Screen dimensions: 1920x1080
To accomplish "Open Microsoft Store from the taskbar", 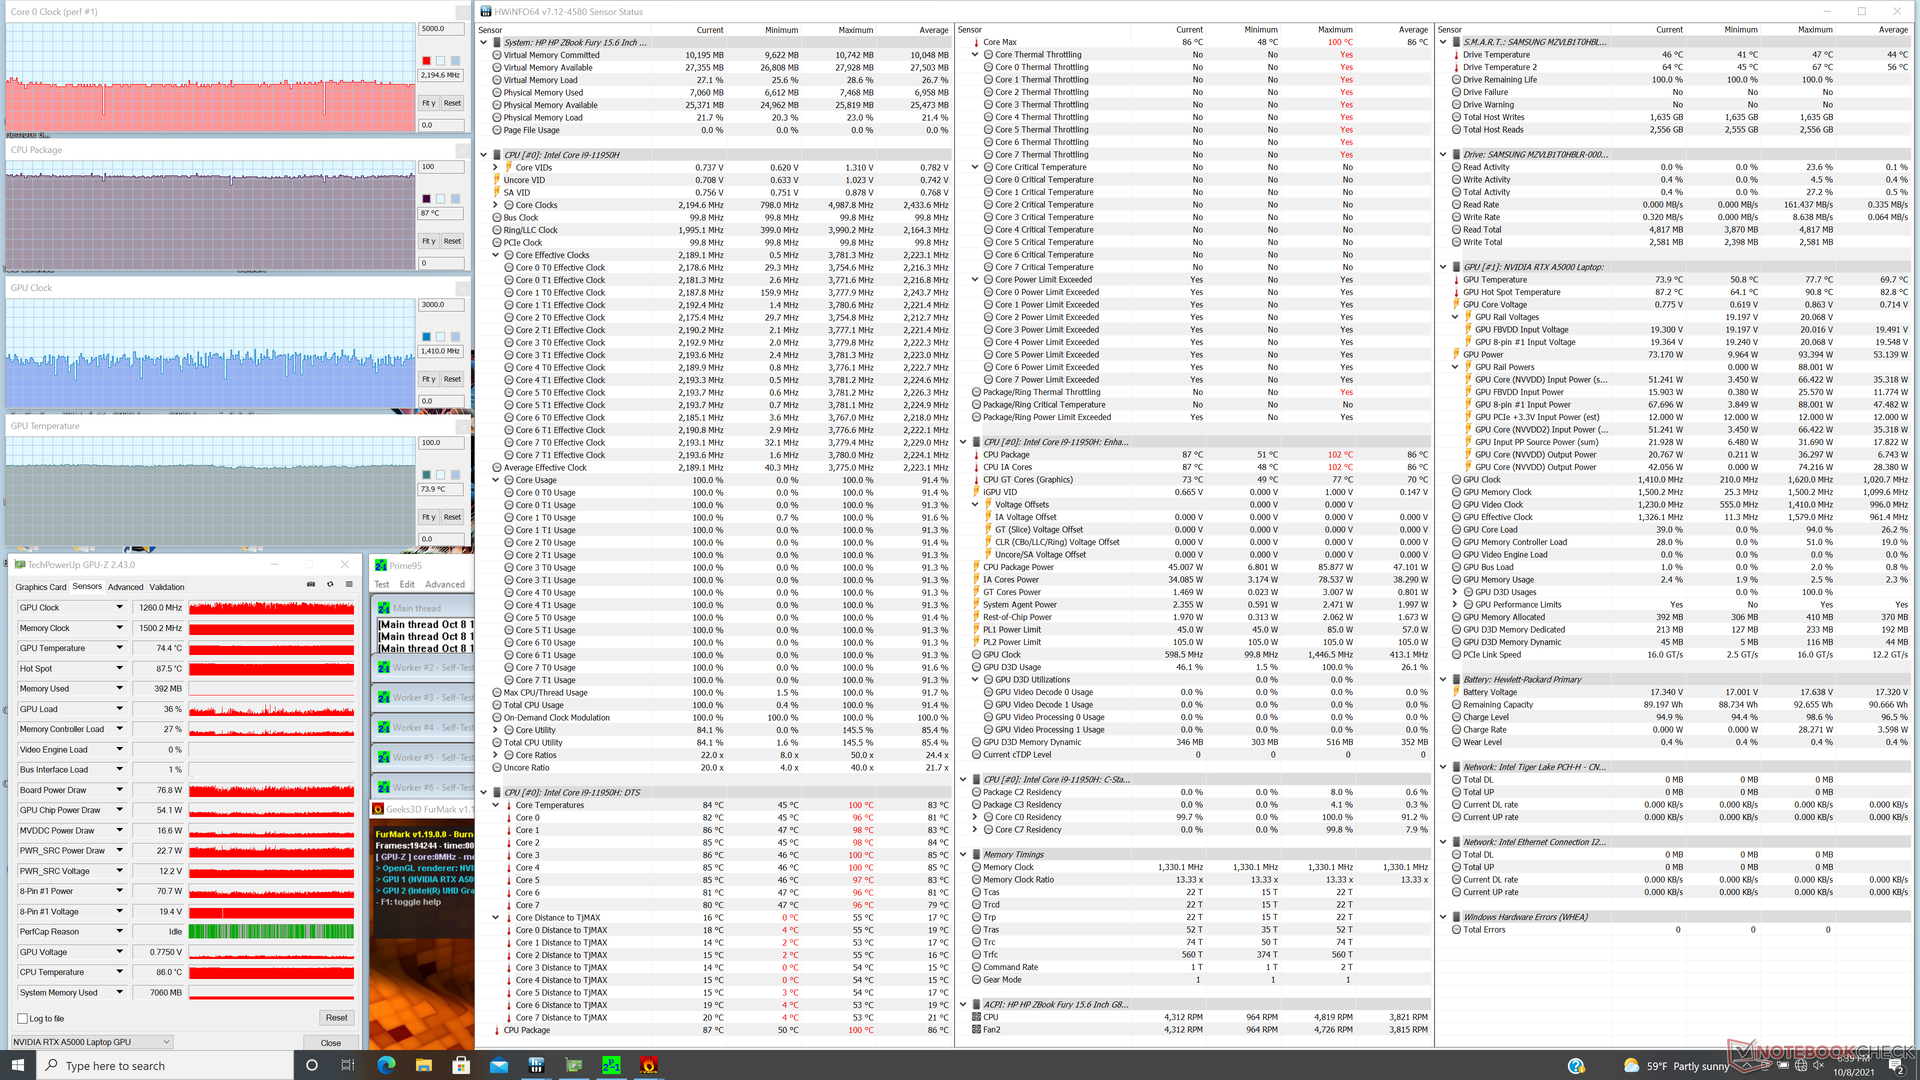I will [x=461, y=1065].
